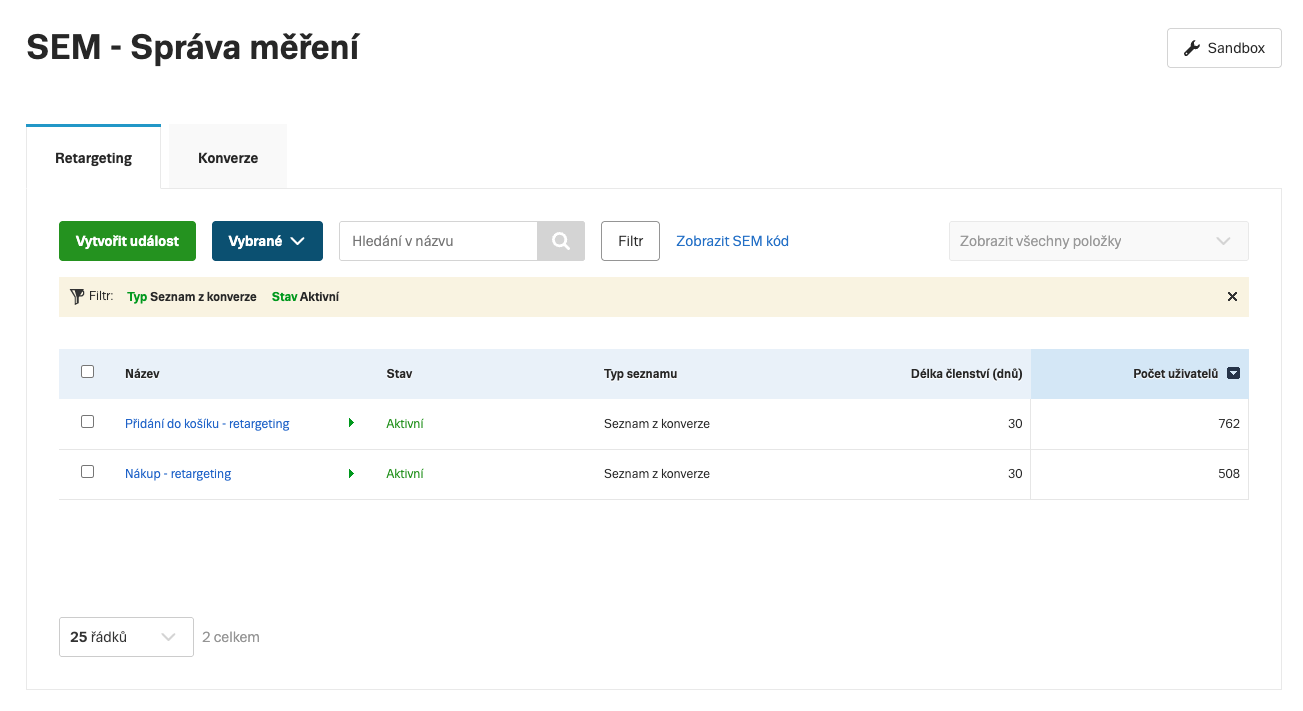Toggle the select-all checkbox in table header
The image size is (1303, 711).
point(88,372)
